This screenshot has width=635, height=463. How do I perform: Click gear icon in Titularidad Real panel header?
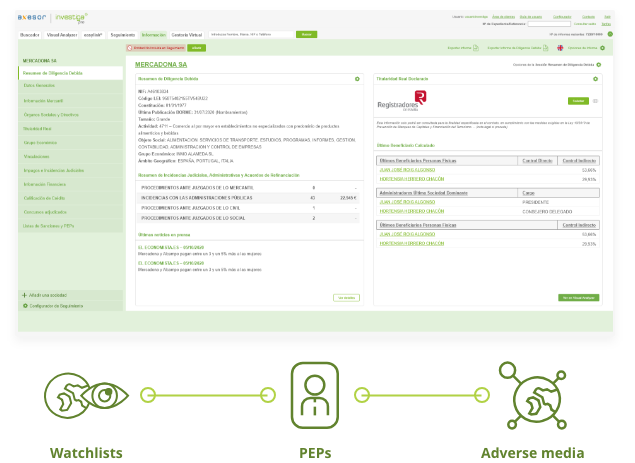[x=595, y=79]
